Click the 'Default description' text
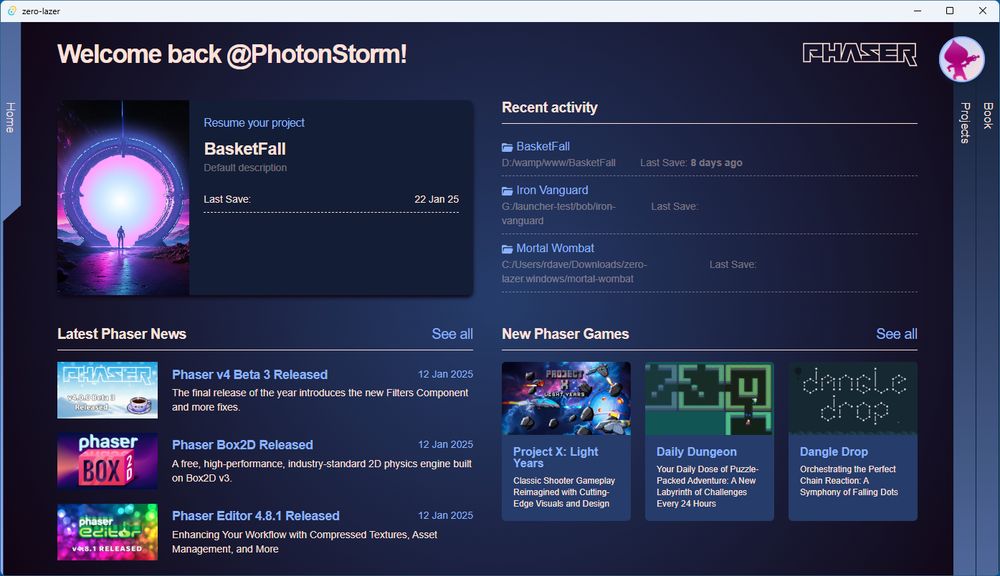Image resolution: width=1000 pixels, height=576 pixels. (x=246, y=168)
